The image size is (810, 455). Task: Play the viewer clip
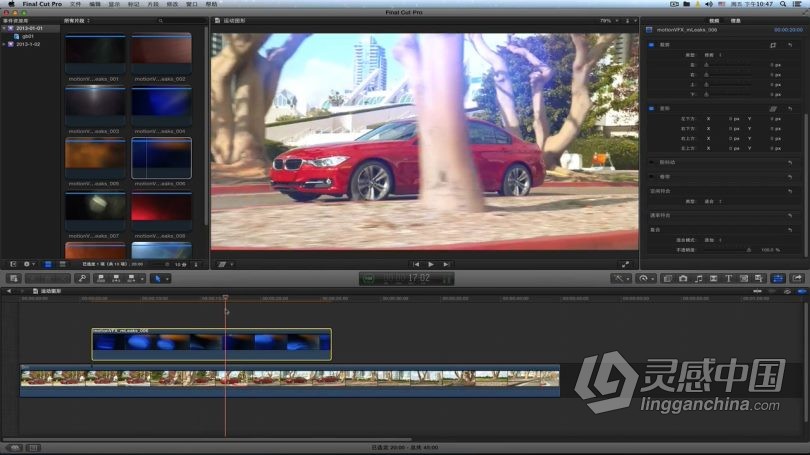tap(431, 264)
